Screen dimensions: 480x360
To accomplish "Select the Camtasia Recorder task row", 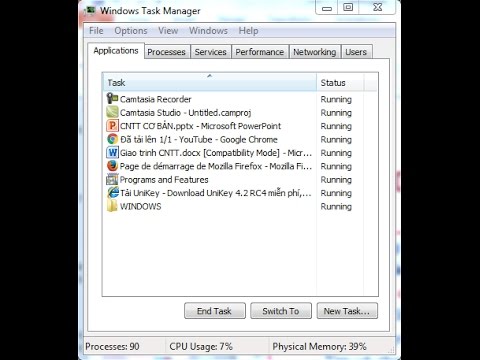I will click(240, 99).
